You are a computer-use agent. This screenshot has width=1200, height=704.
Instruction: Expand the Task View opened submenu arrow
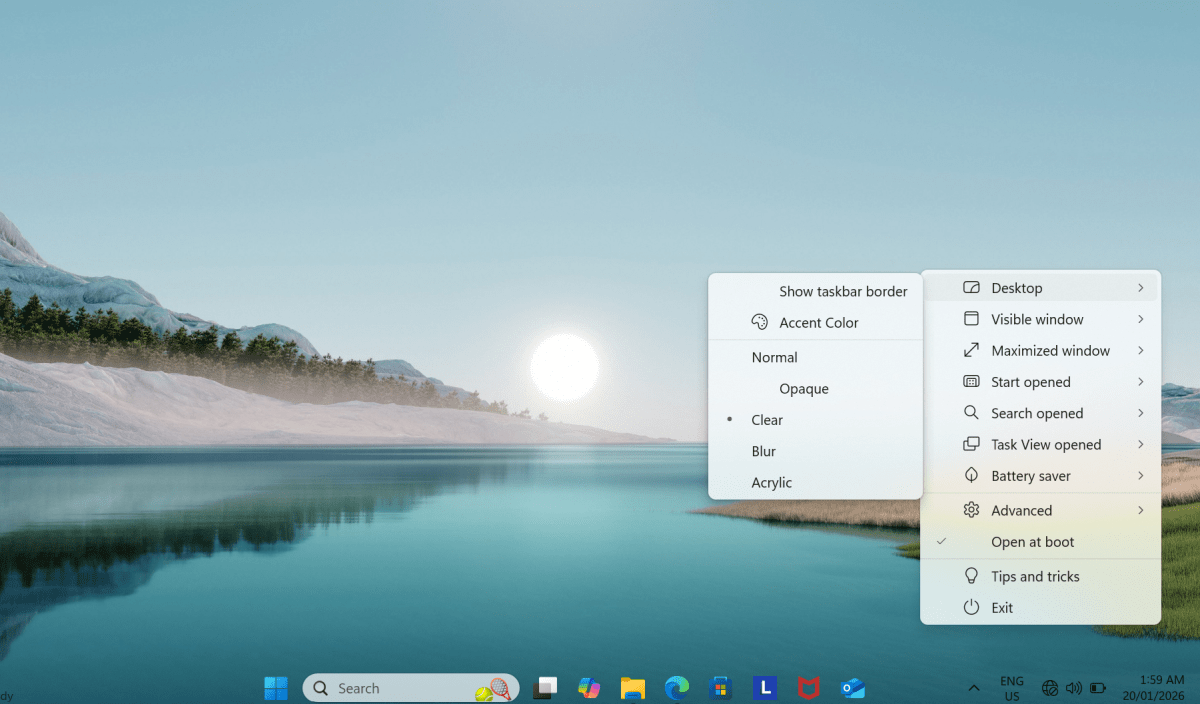tap(1140, 444)
